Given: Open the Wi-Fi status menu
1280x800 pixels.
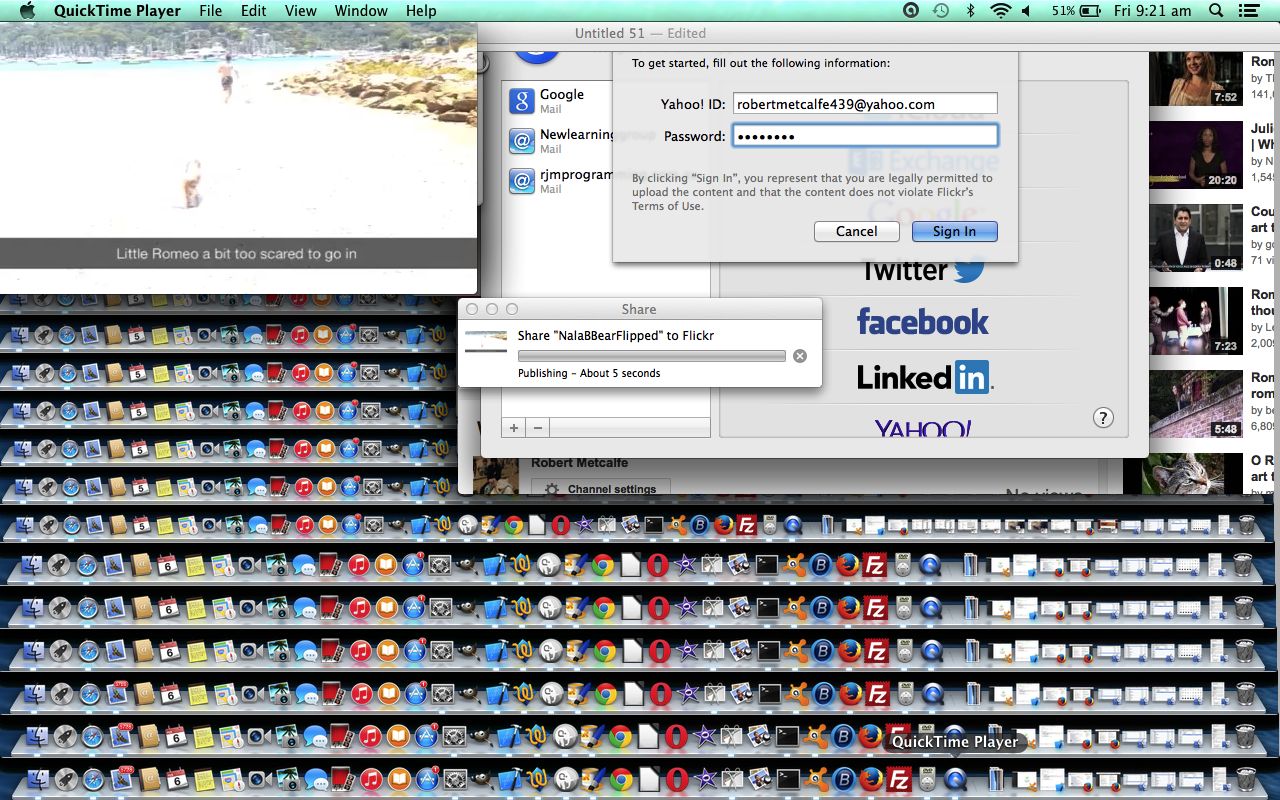Looking at the screenshot, I should [x=1000, y=11].
